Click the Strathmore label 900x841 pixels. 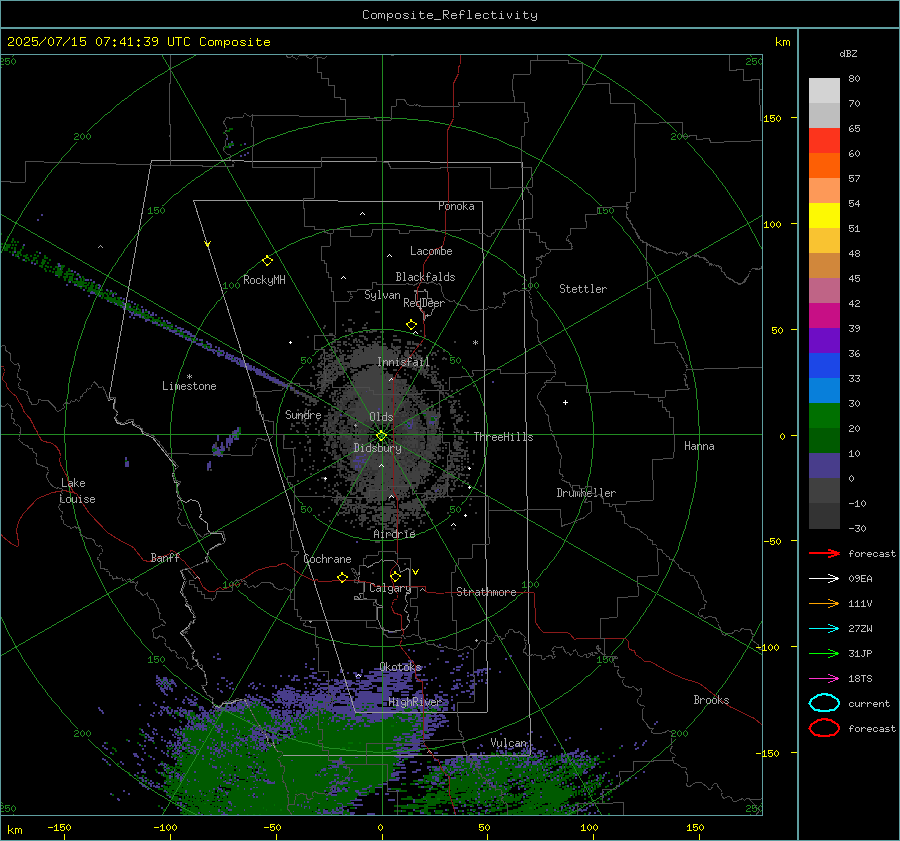[486, 592]
